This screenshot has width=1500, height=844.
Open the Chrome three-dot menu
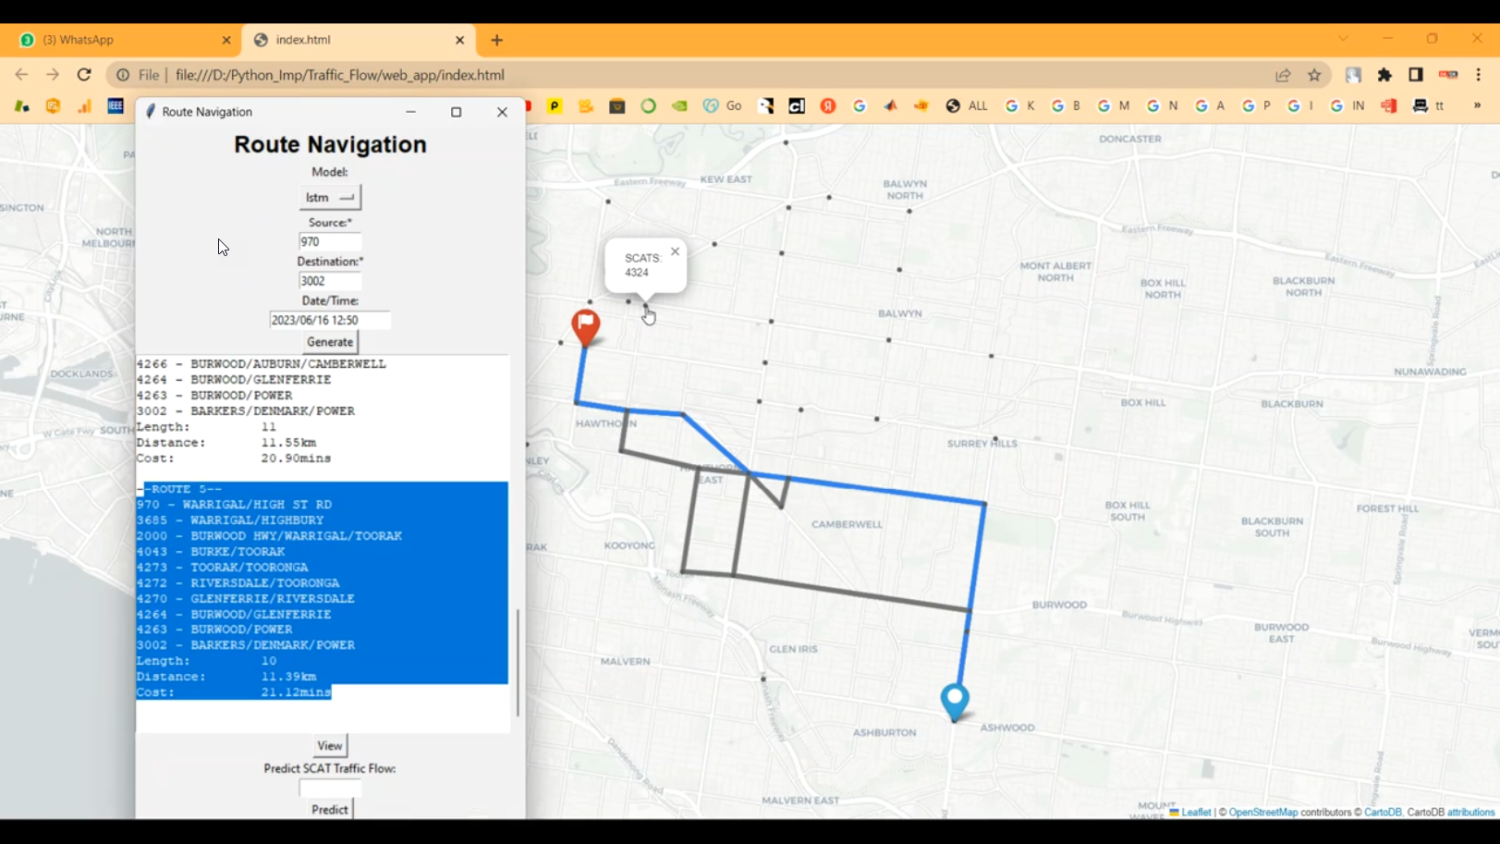point(1478,75)
